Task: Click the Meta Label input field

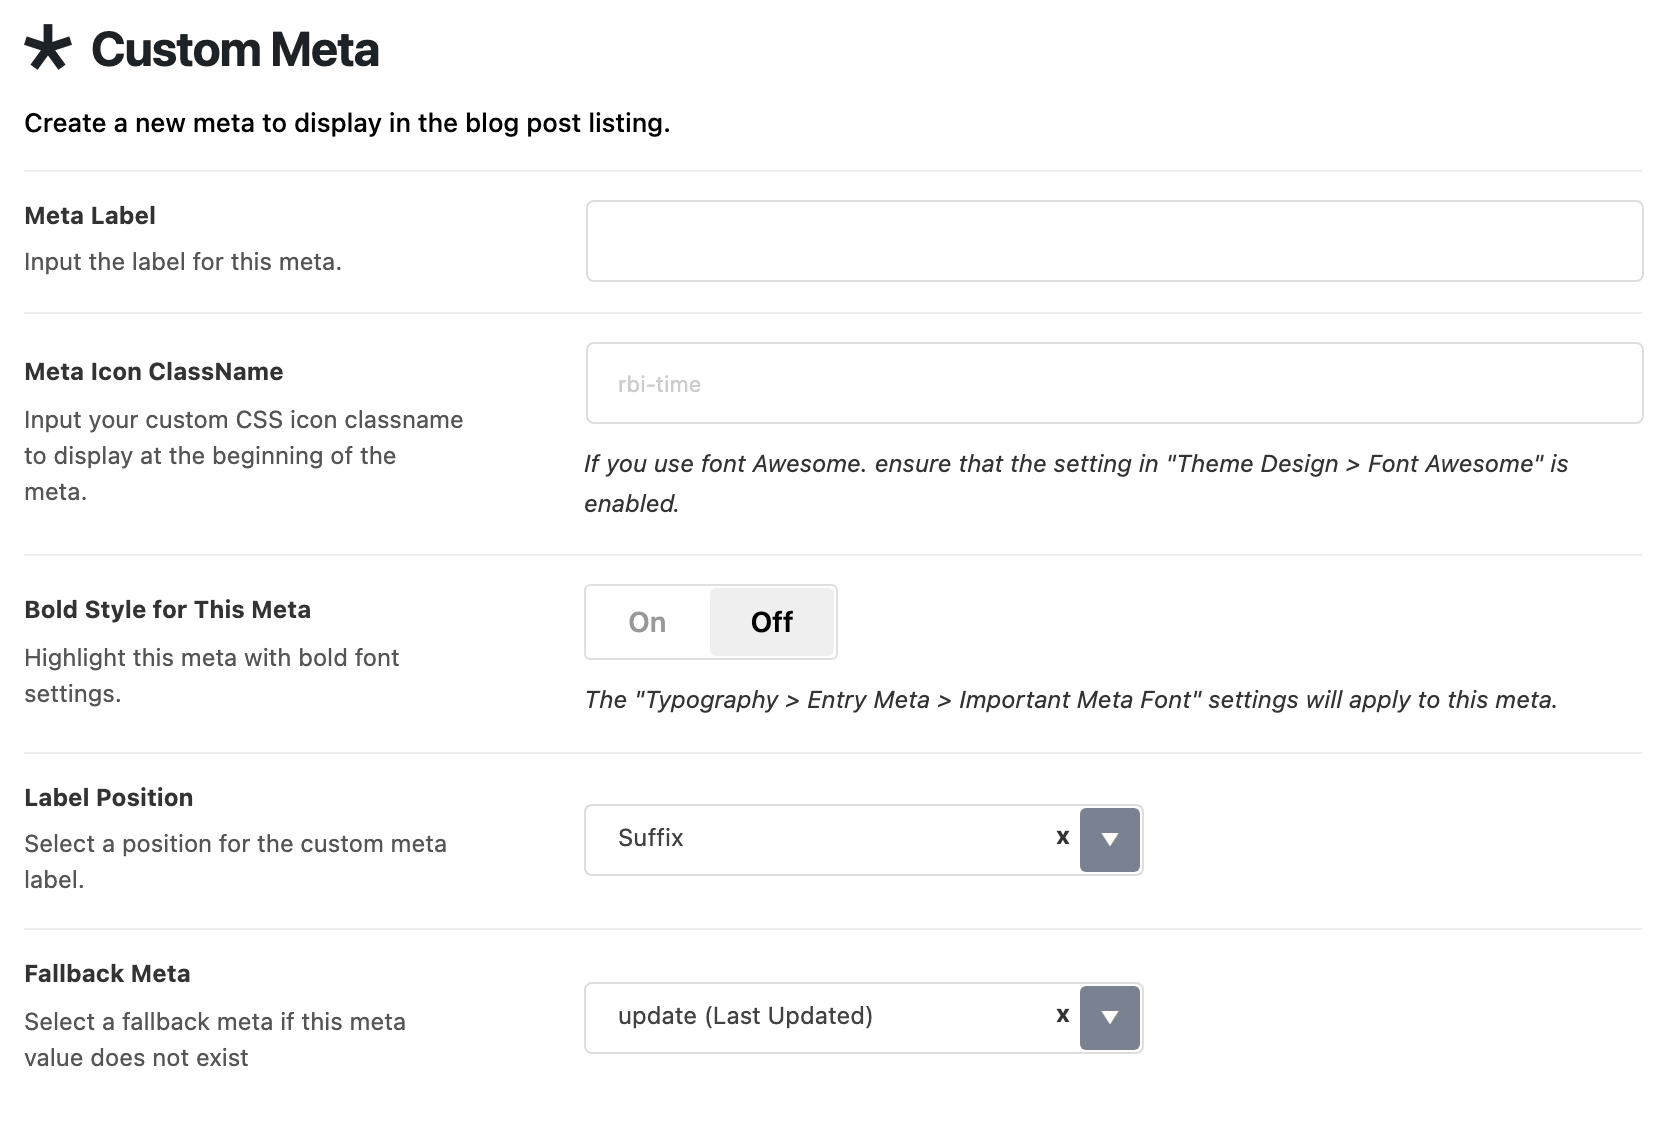Action: pos(1114,241)
